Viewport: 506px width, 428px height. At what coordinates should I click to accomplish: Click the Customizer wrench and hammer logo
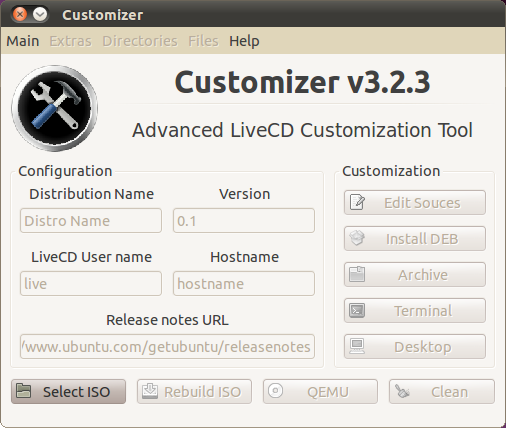point(55,108)
